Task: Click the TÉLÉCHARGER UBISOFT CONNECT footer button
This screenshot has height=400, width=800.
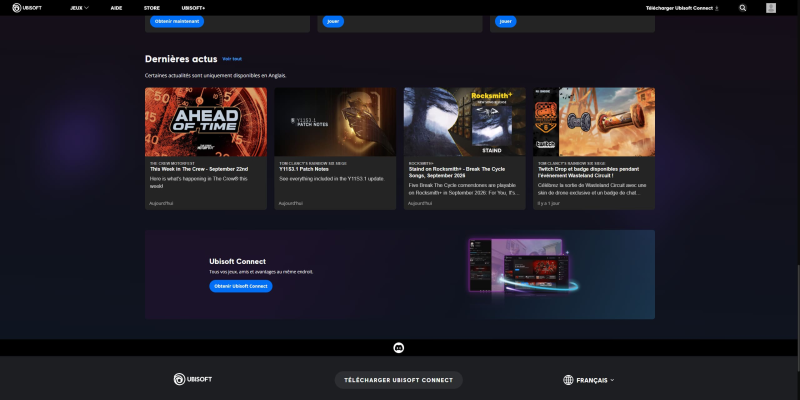Action: [x=398, y=380]
